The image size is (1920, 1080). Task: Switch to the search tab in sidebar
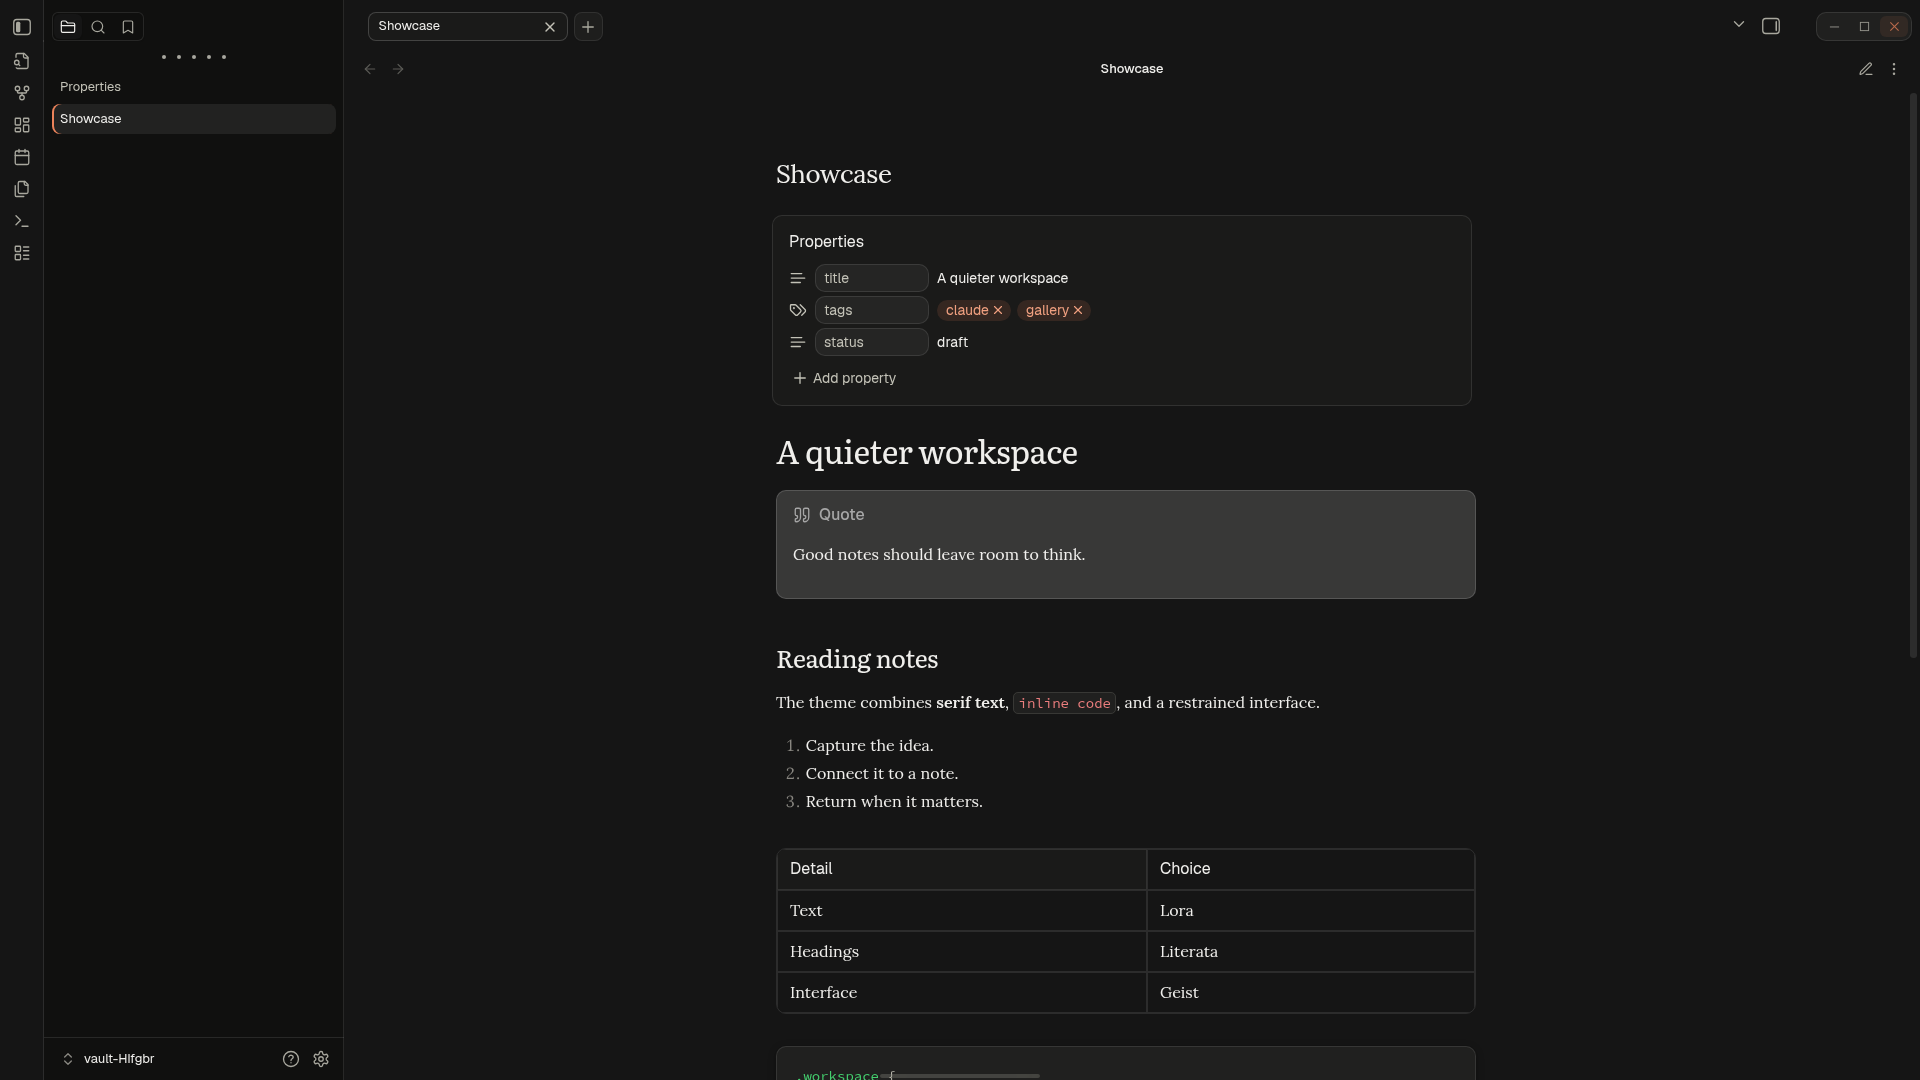[x=98, y=27]
